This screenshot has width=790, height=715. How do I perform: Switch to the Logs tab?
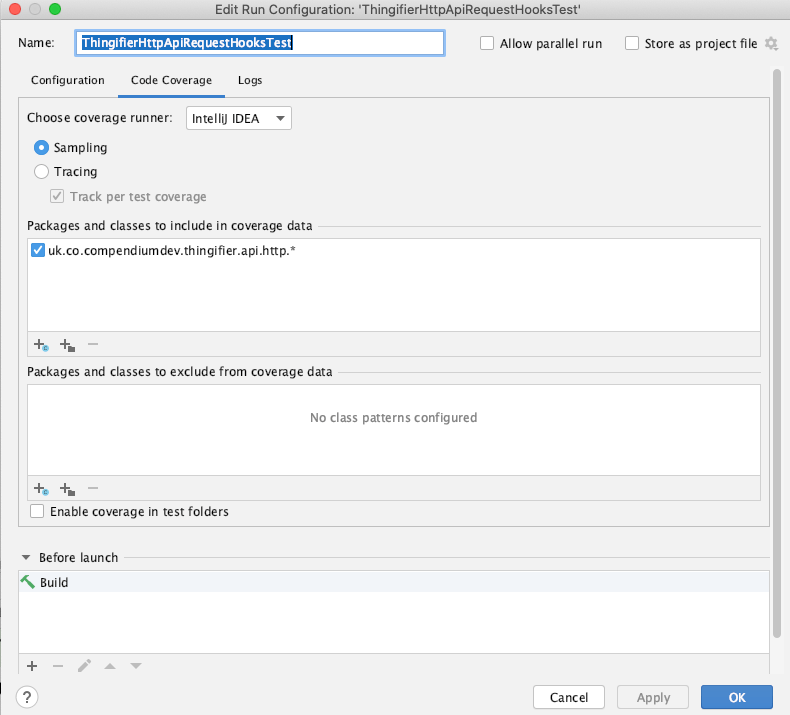click(x=250, y=80)
